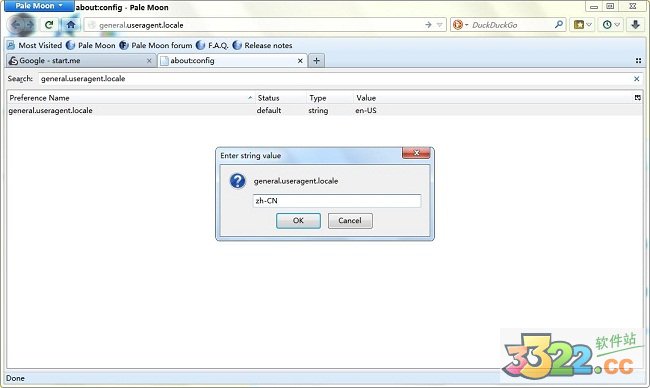Go to the home page
650x388 pixels.
[71, 25]
